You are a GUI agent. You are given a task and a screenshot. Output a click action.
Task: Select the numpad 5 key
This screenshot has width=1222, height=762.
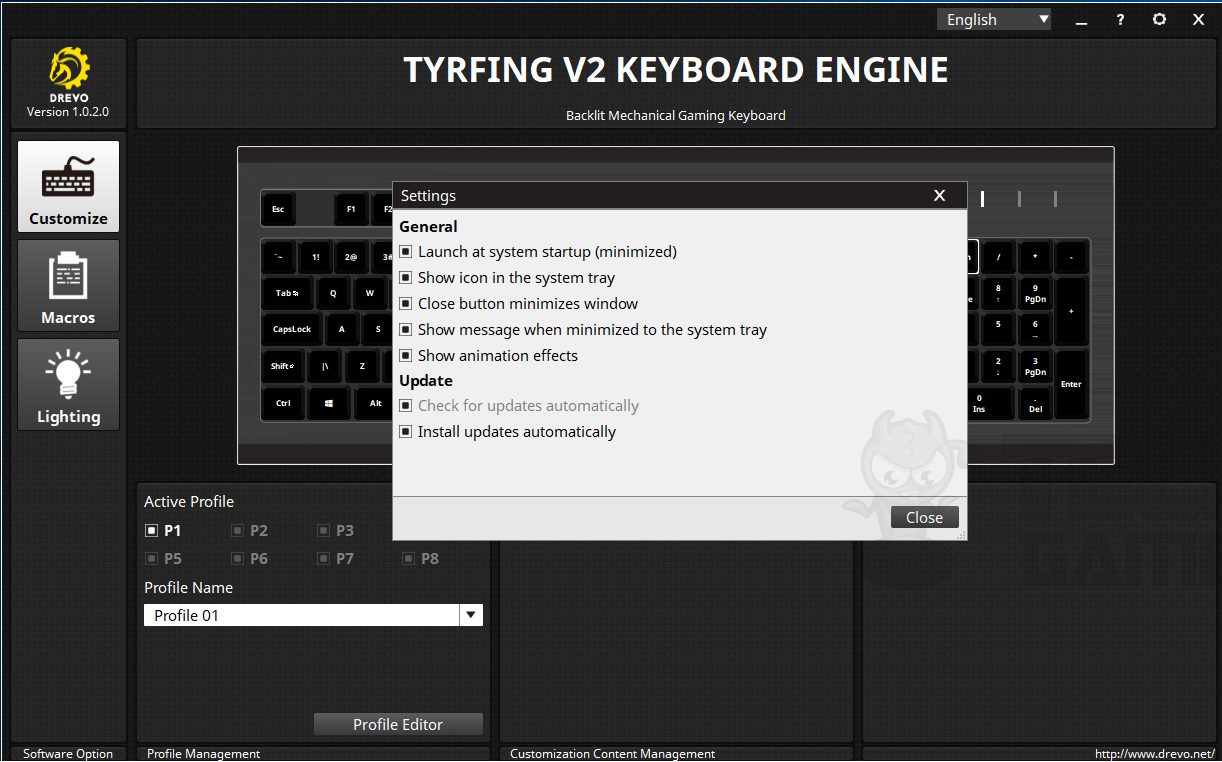998,329
